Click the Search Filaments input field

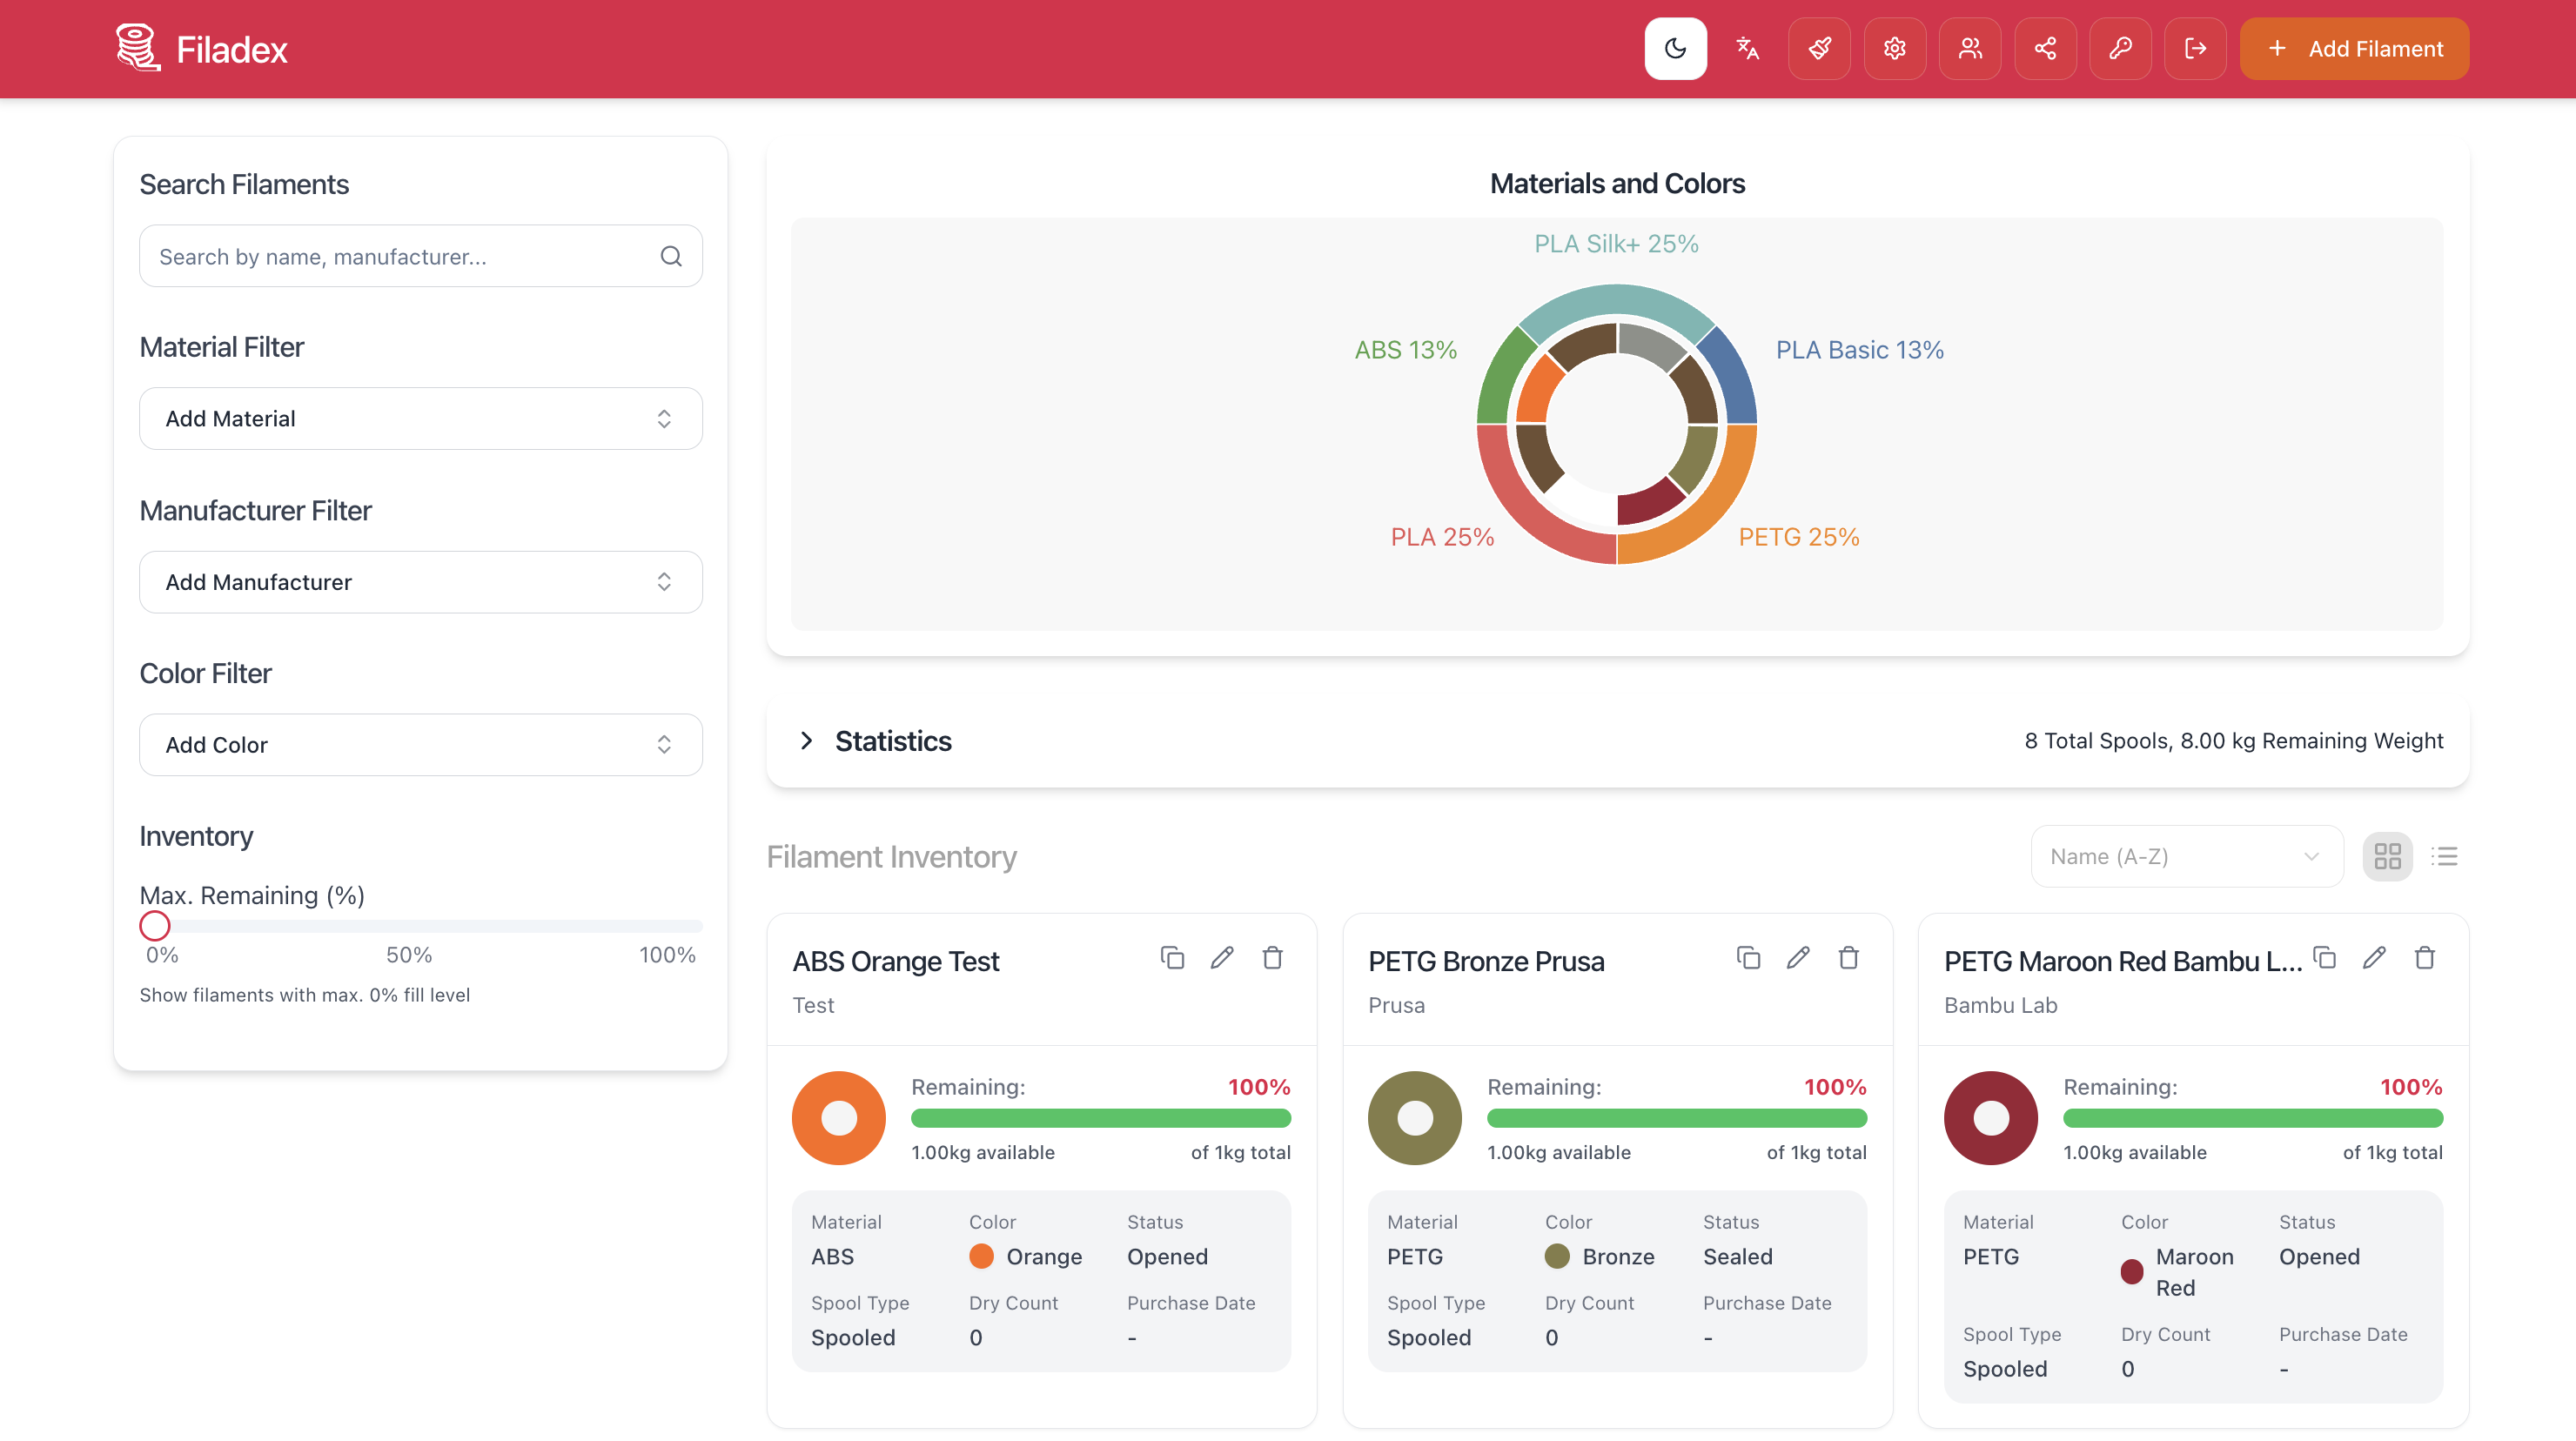400,256
